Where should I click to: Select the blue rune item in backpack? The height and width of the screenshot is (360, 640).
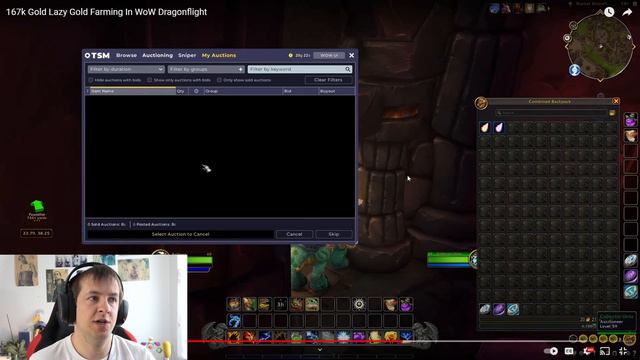point(513,309)
